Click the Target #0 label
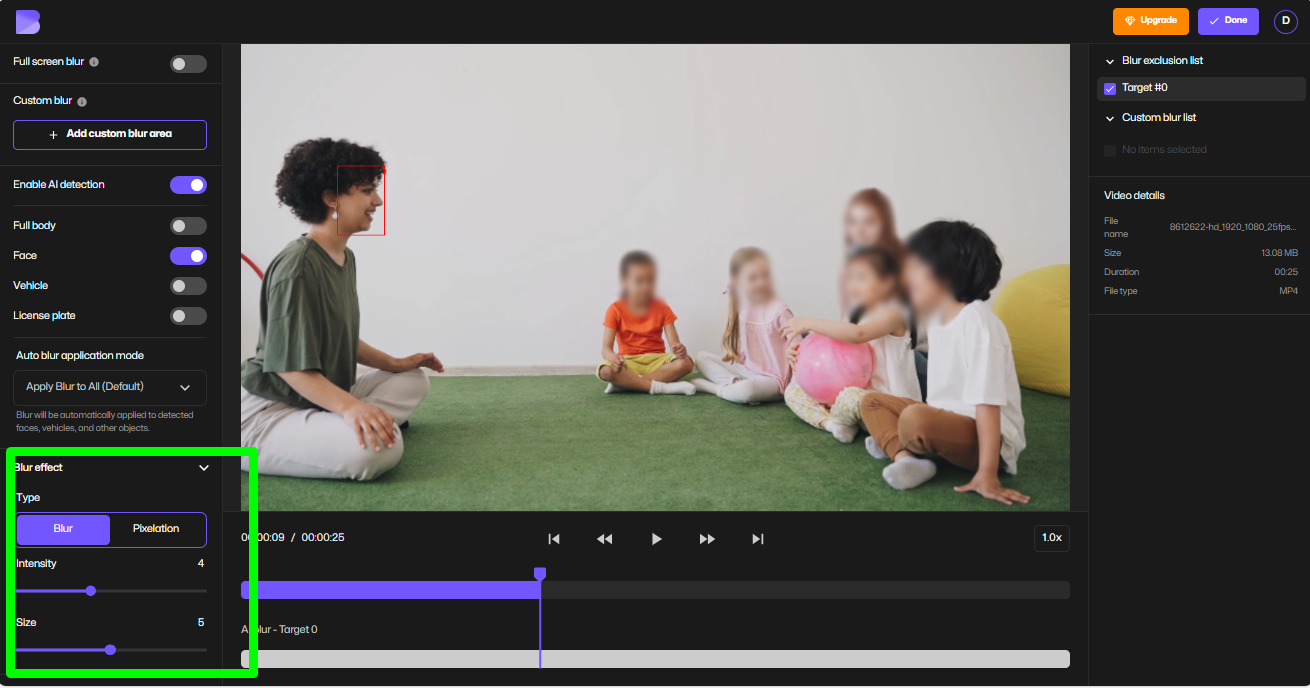This screenshot has height=688, width=1310. (1145, 89)
